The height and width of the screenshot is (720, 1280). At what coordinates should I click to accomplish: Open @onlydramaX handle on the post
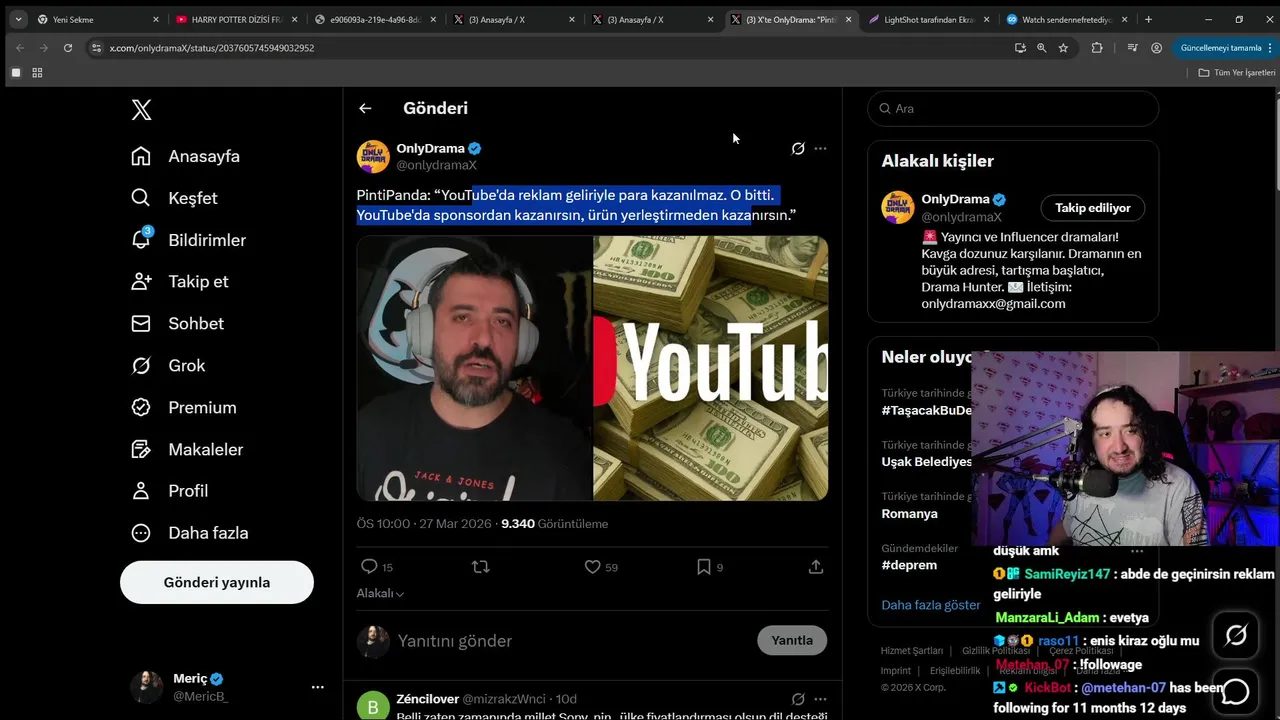click(436, 165)
